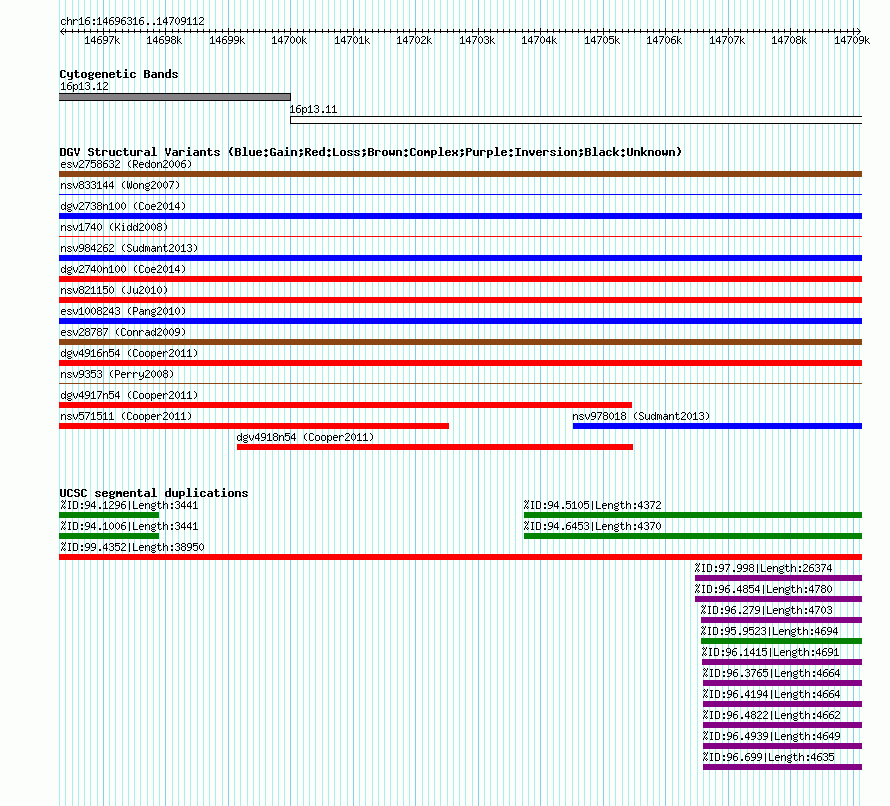Viewport: 890px width, 806px height.
Task: Select esv28787 (Conrad2009) label
Action: pyautogui.click(x=123, y=333)
